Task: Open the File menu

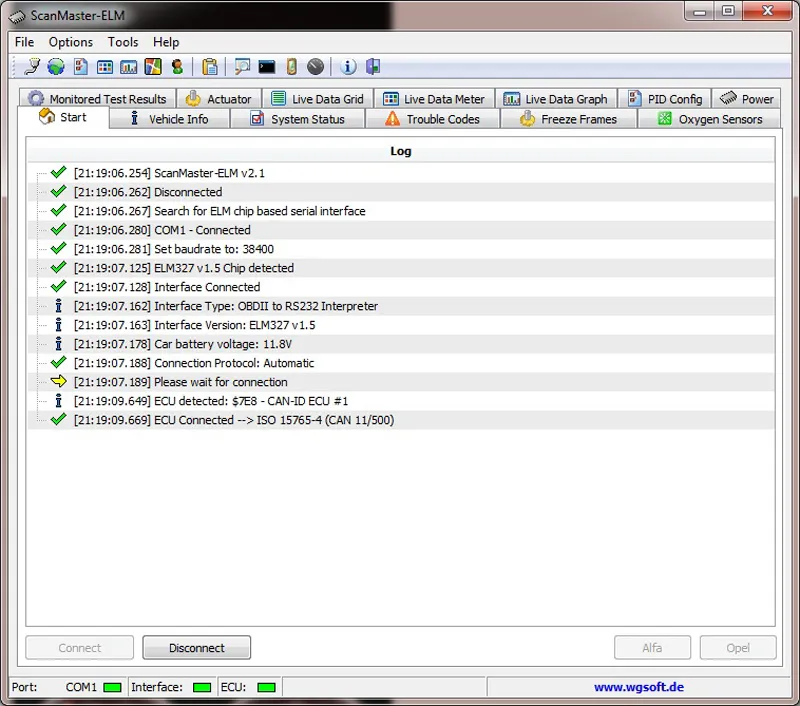Action: pos(24,42)
